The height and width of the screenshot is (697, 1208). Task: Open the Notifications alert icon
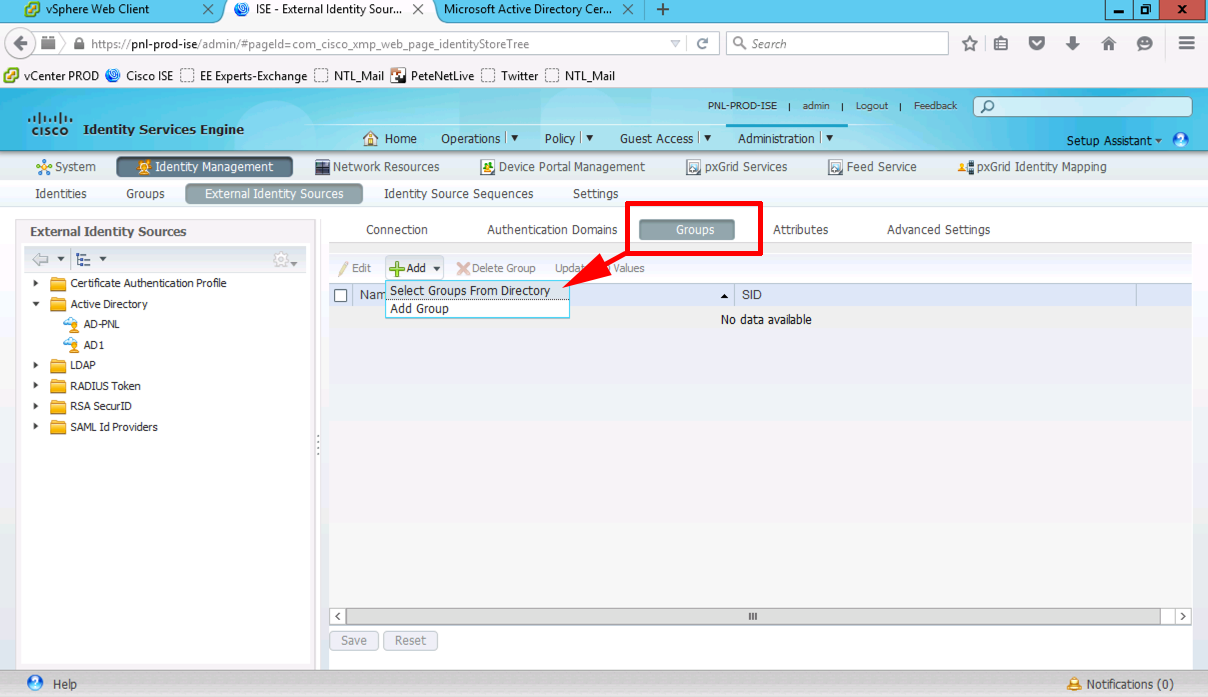coord(1074,685)
